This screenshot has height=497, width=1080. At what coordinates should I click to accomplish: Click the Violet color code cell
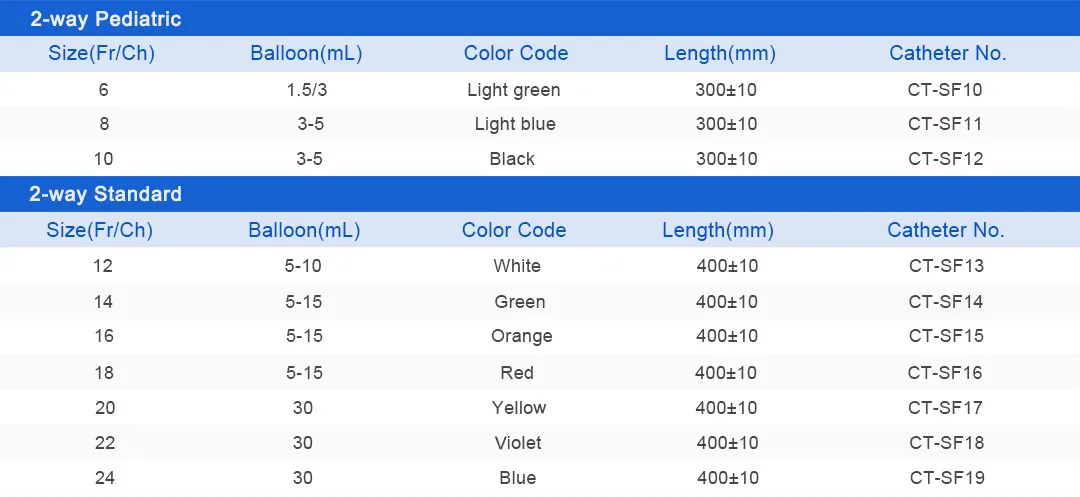pyautogui.click(x=518, y=443)
